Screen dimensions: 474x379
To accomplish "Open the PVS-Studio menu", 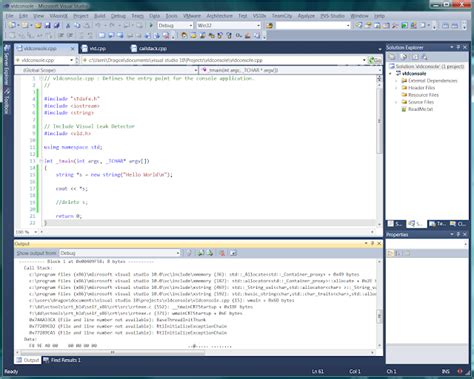I will point(332,16).
